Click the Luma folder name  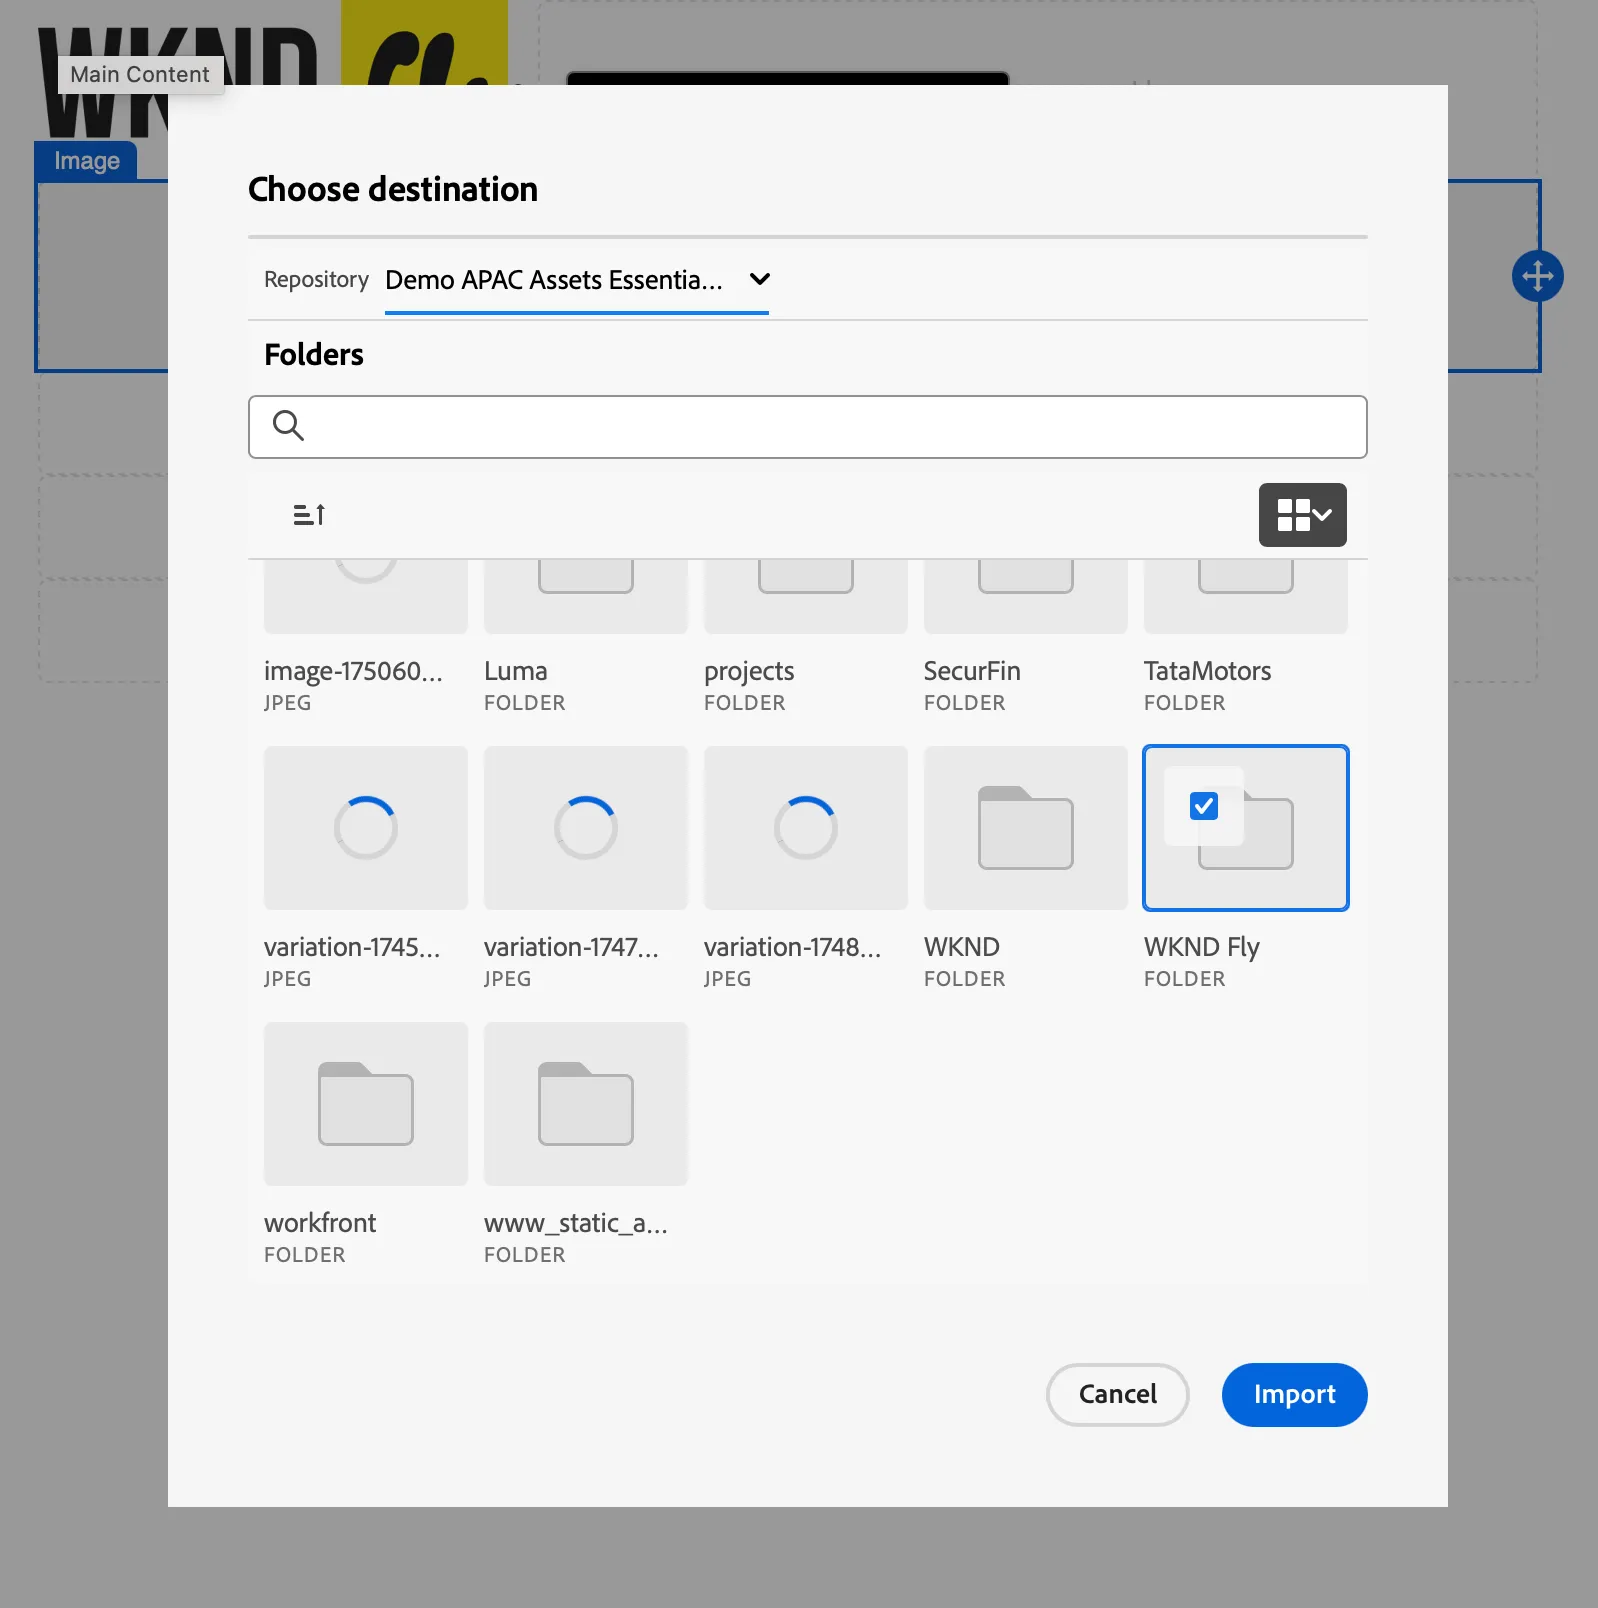coord(516,671)
